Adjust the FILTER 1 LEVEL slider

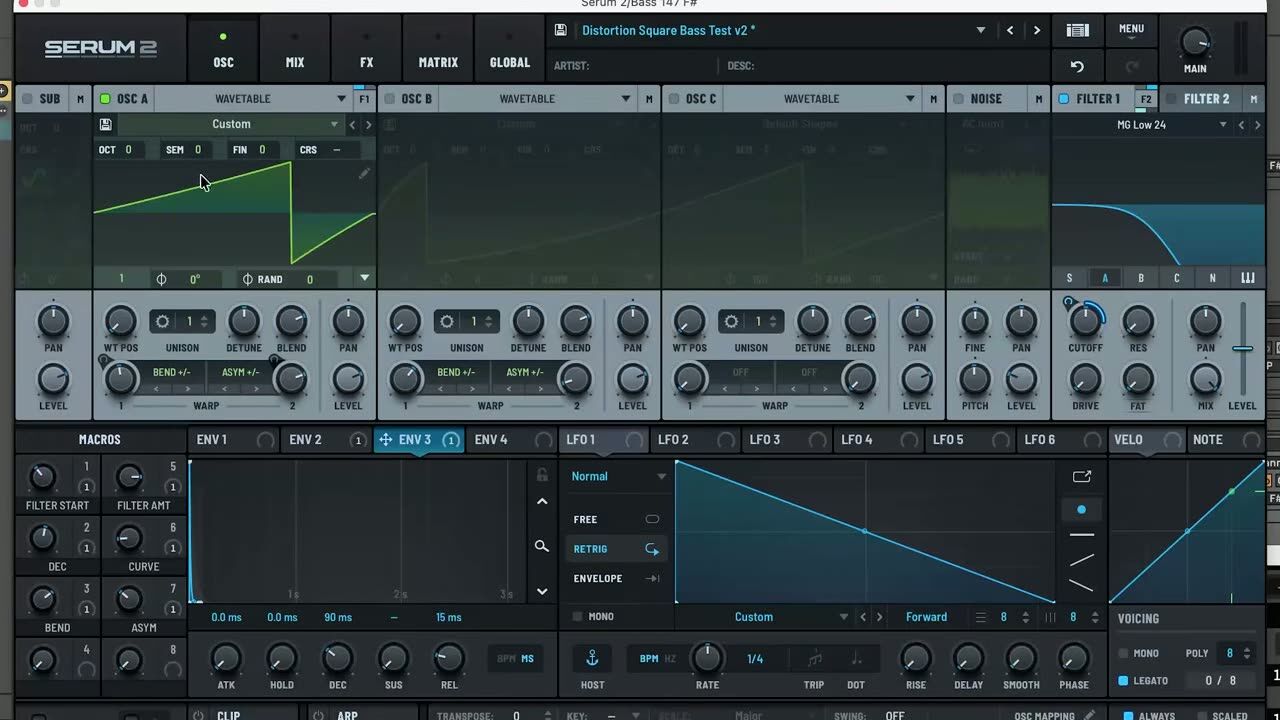coord(1242,348)
